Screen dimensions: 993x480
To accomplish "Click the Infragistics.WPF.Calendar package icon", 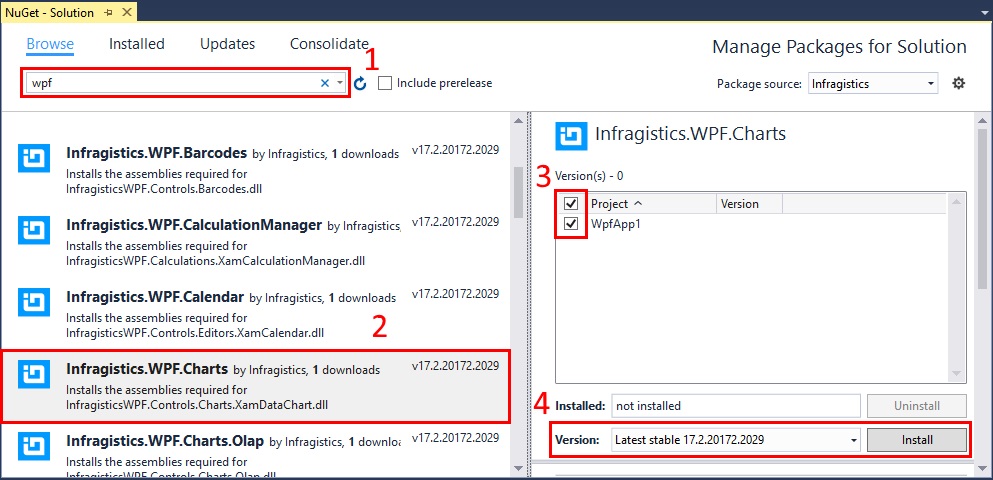I will pyautogui.click(x=34, y=303).
